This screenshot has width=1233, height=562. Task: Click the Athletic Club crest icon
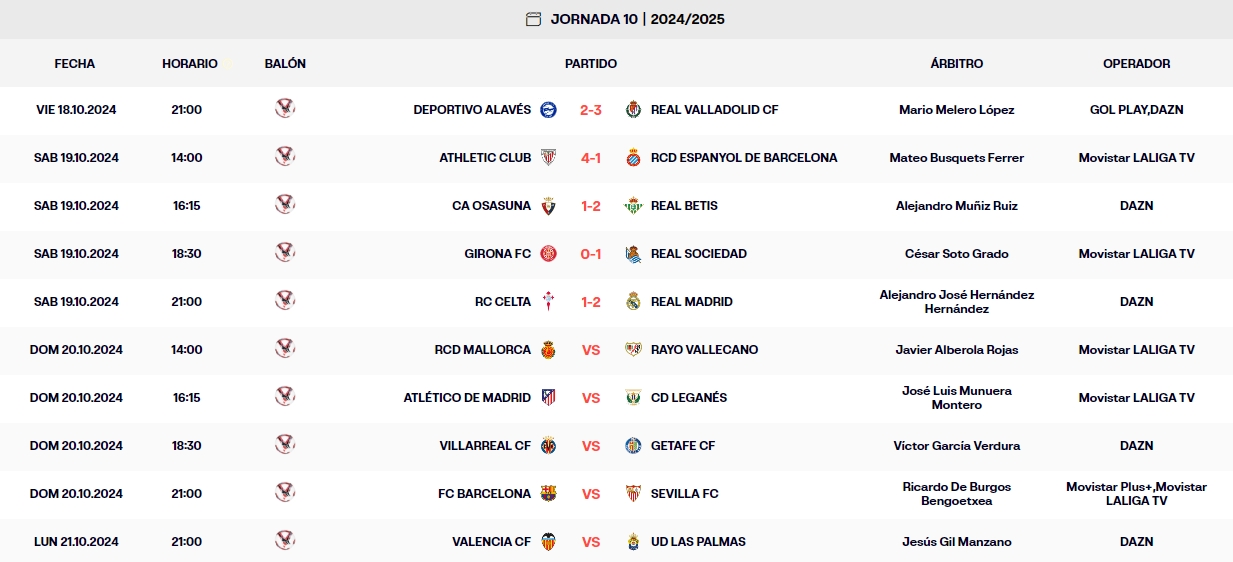pos(548,158)
